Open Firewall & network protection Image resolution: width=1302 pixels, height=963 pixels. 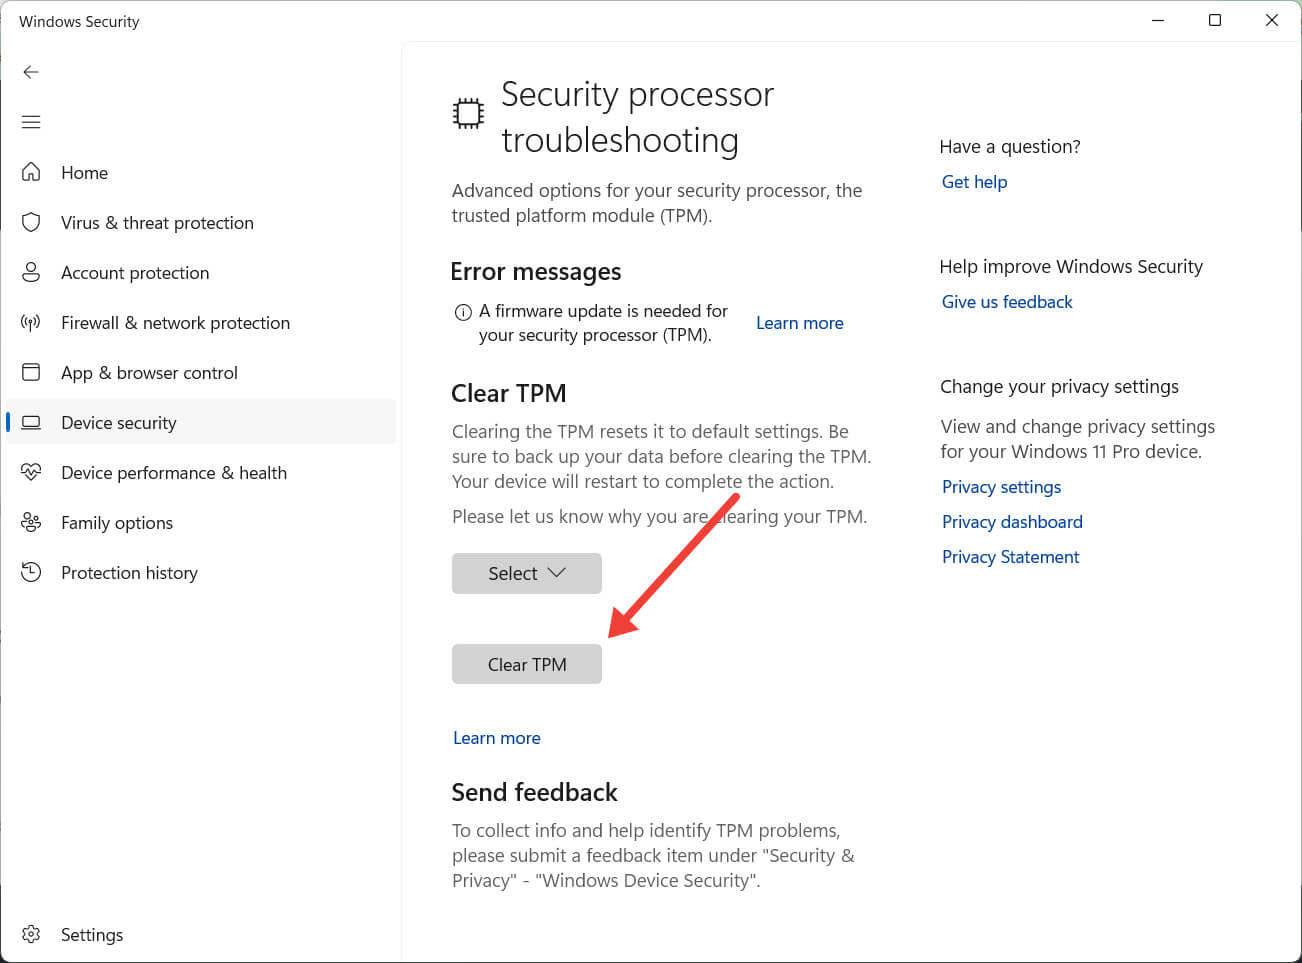176,322
